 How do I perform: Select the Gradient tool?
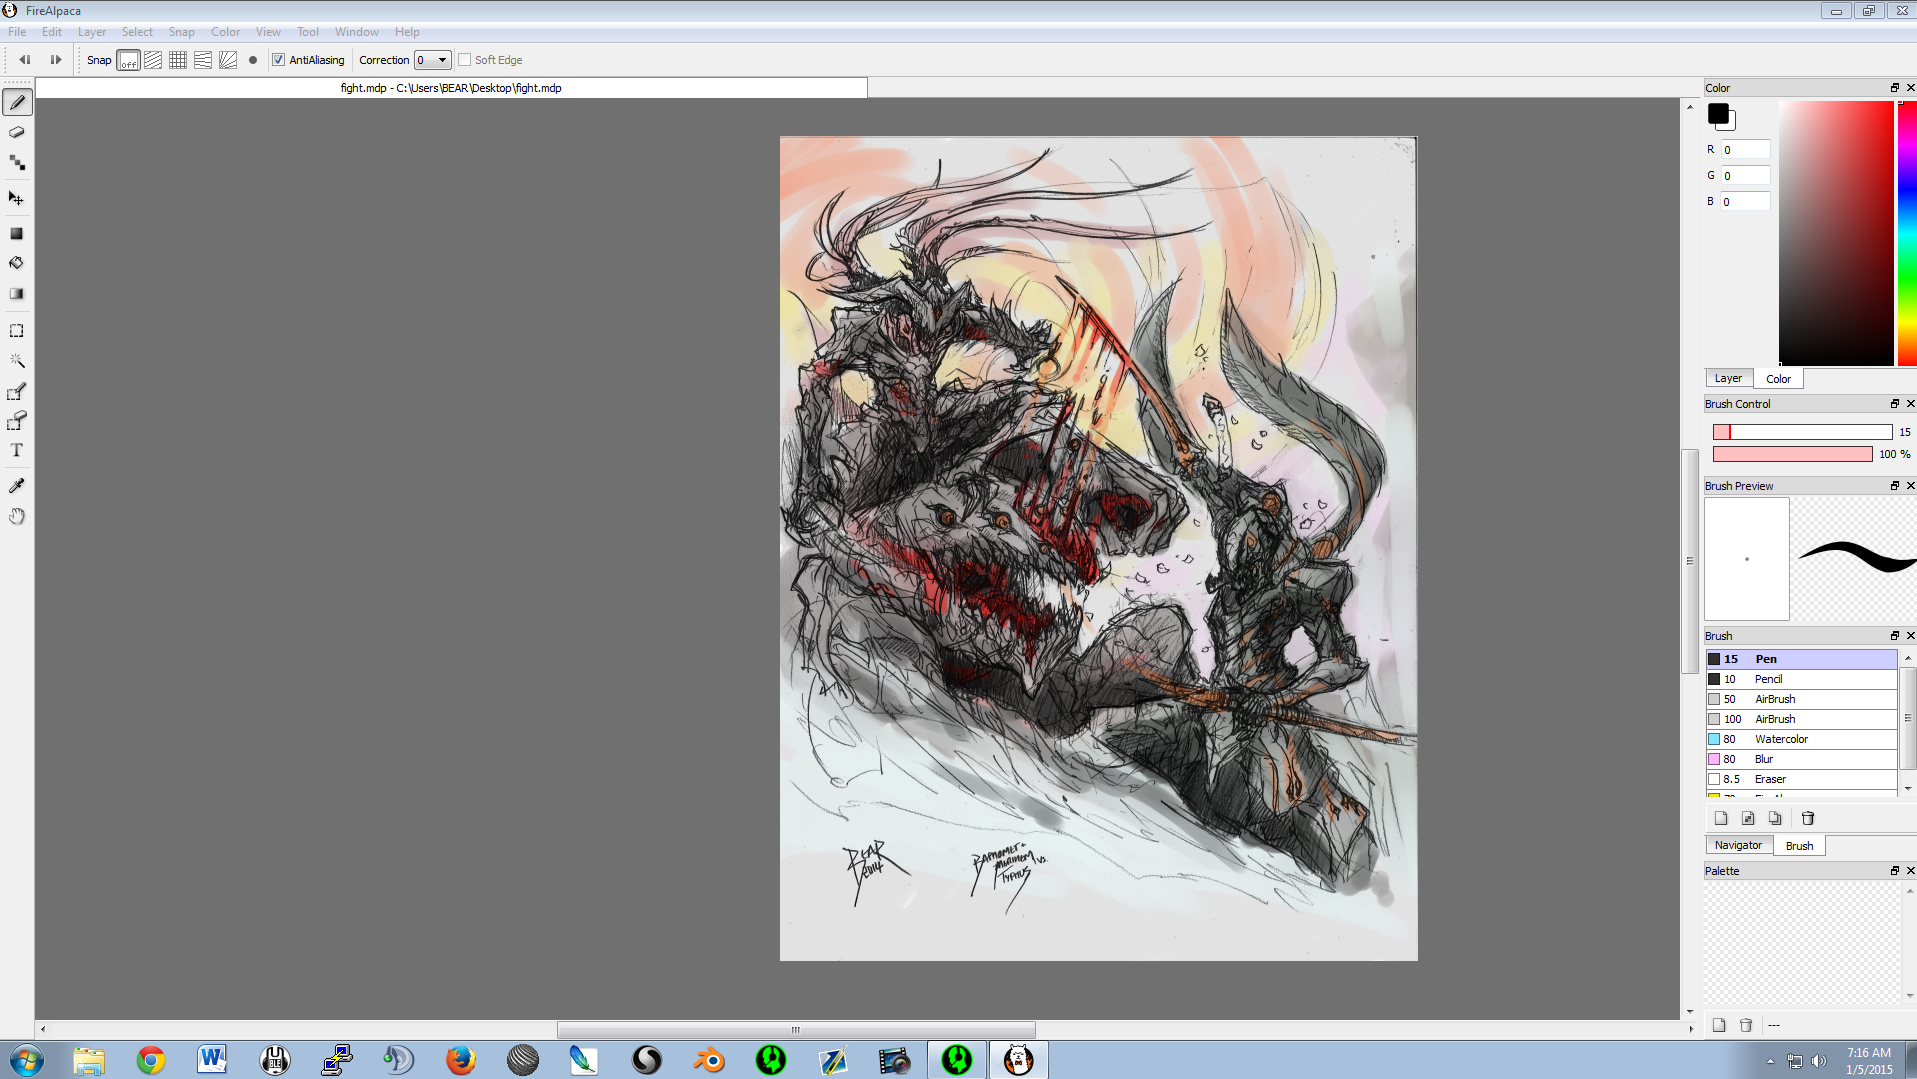tap(17, 294)
